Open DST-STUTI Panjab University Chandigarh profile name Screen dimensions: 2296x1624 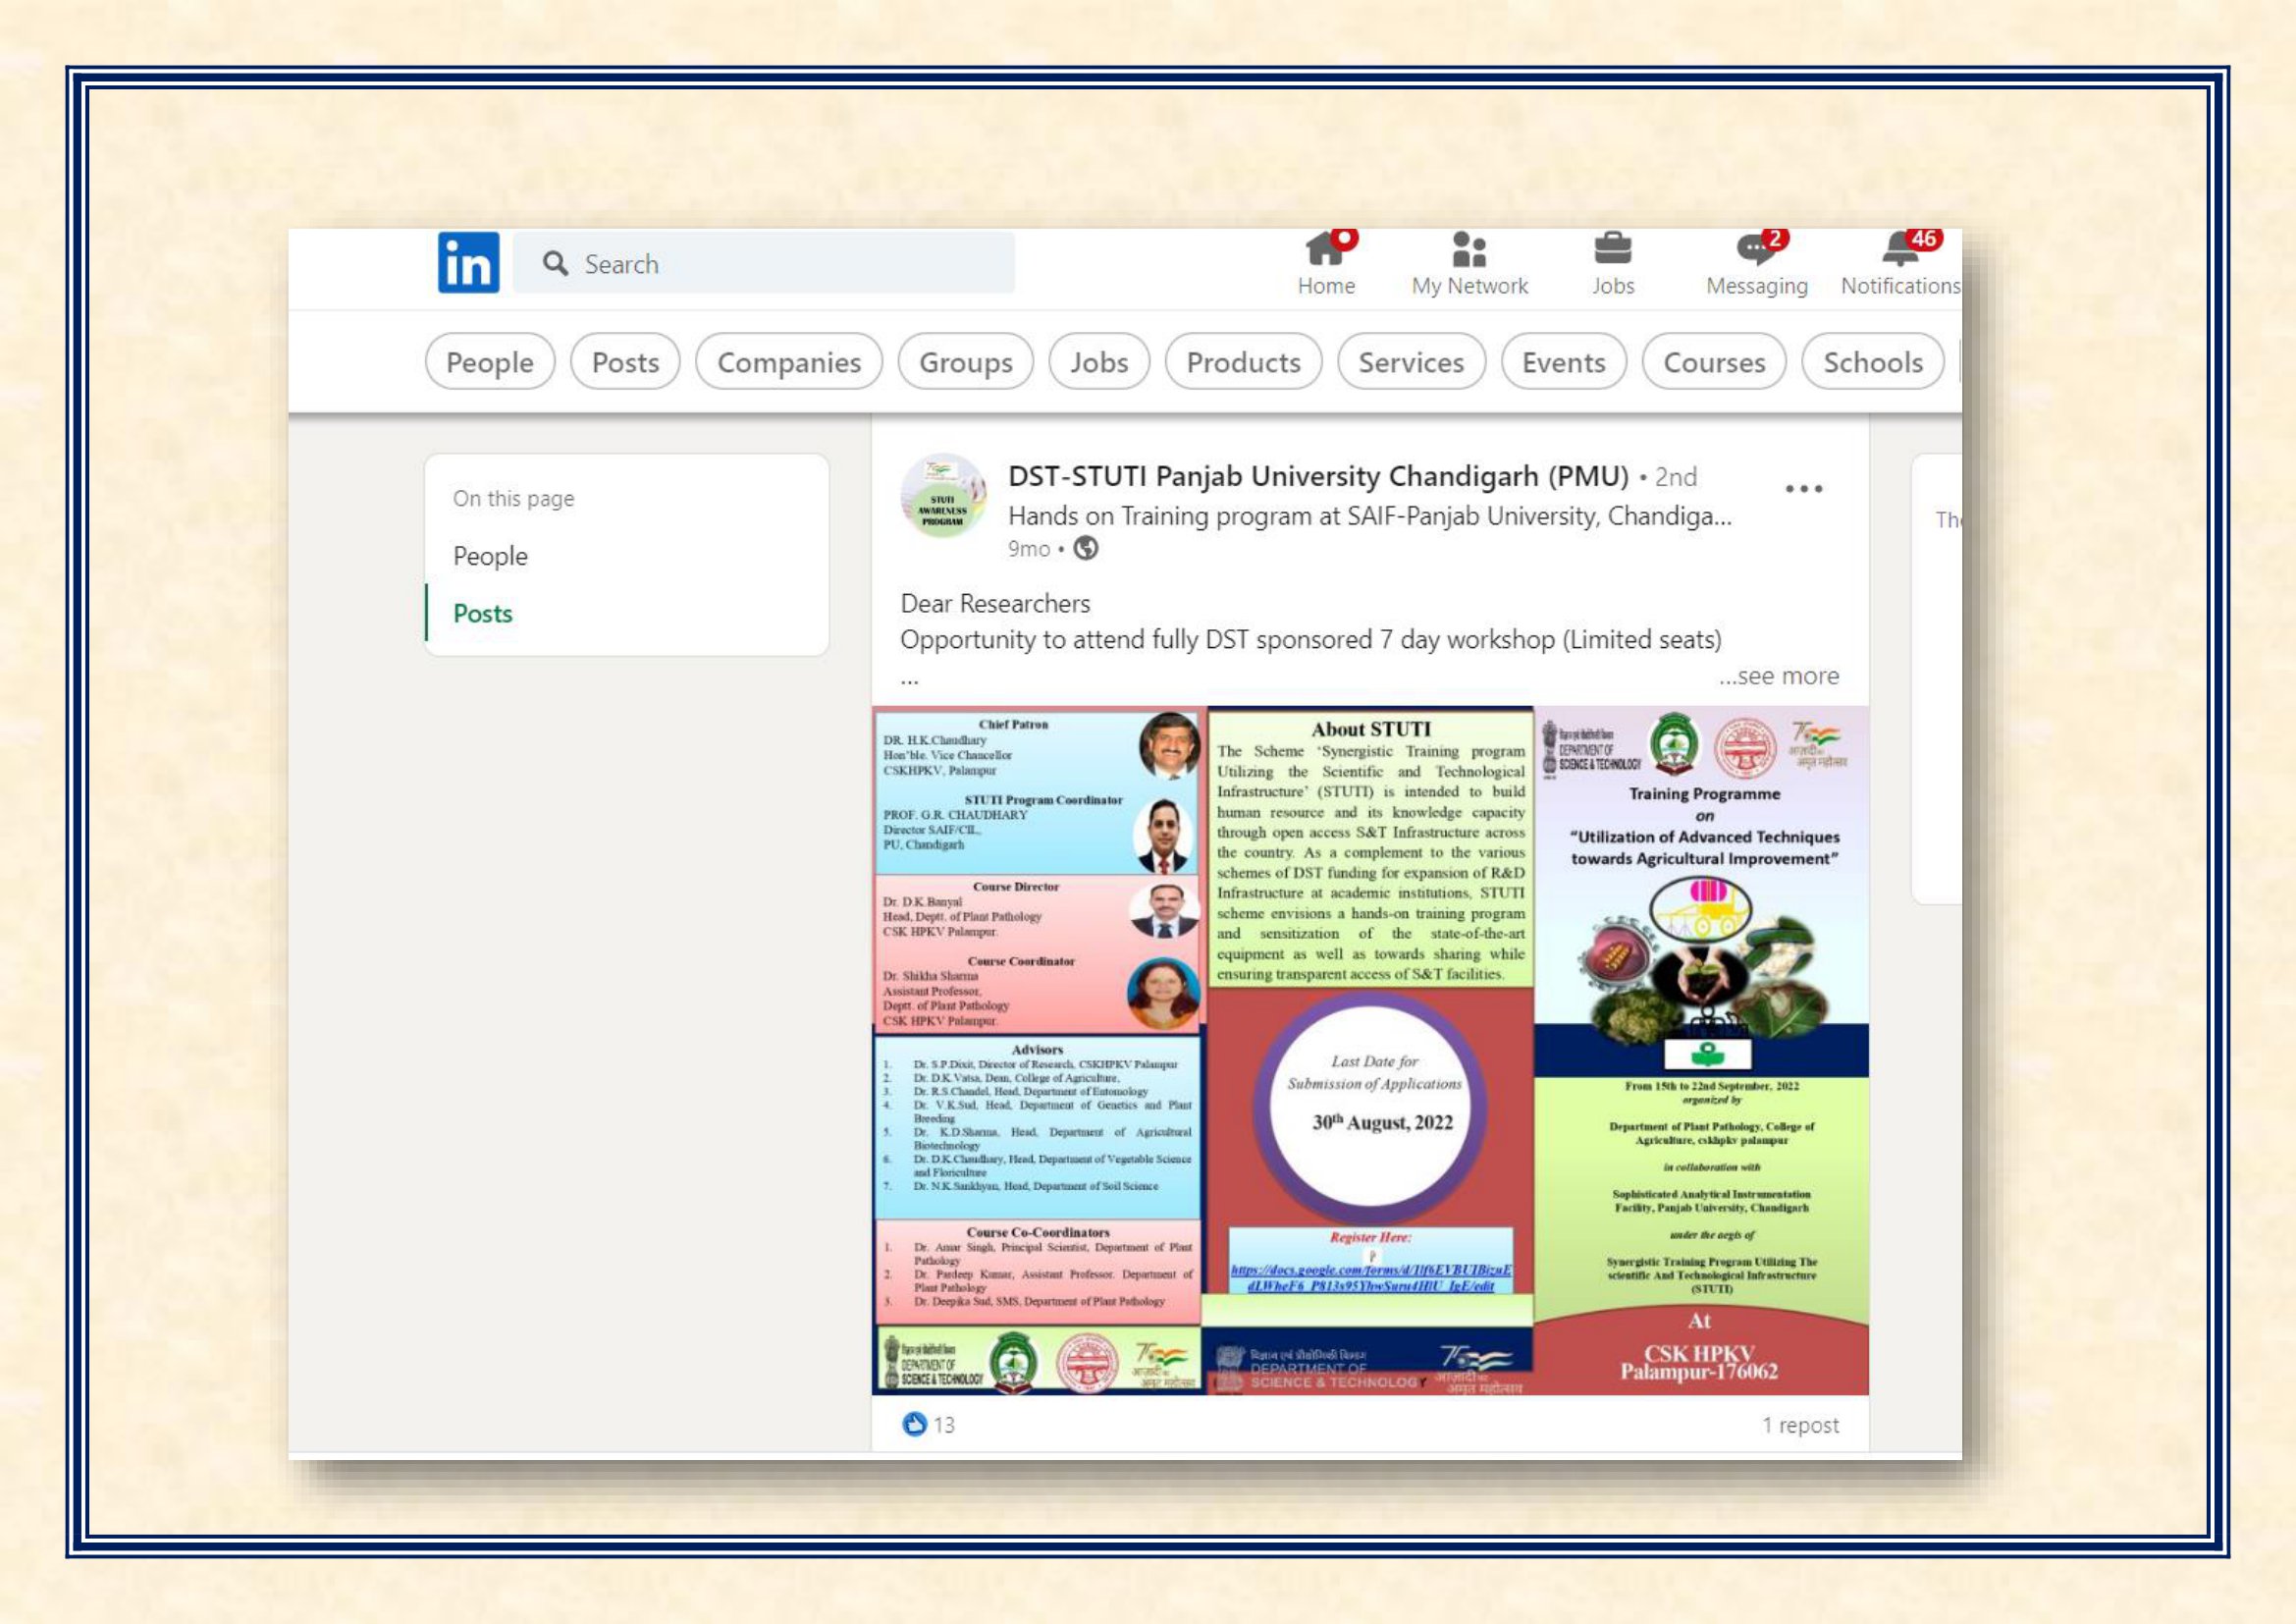click(1318, 476)
